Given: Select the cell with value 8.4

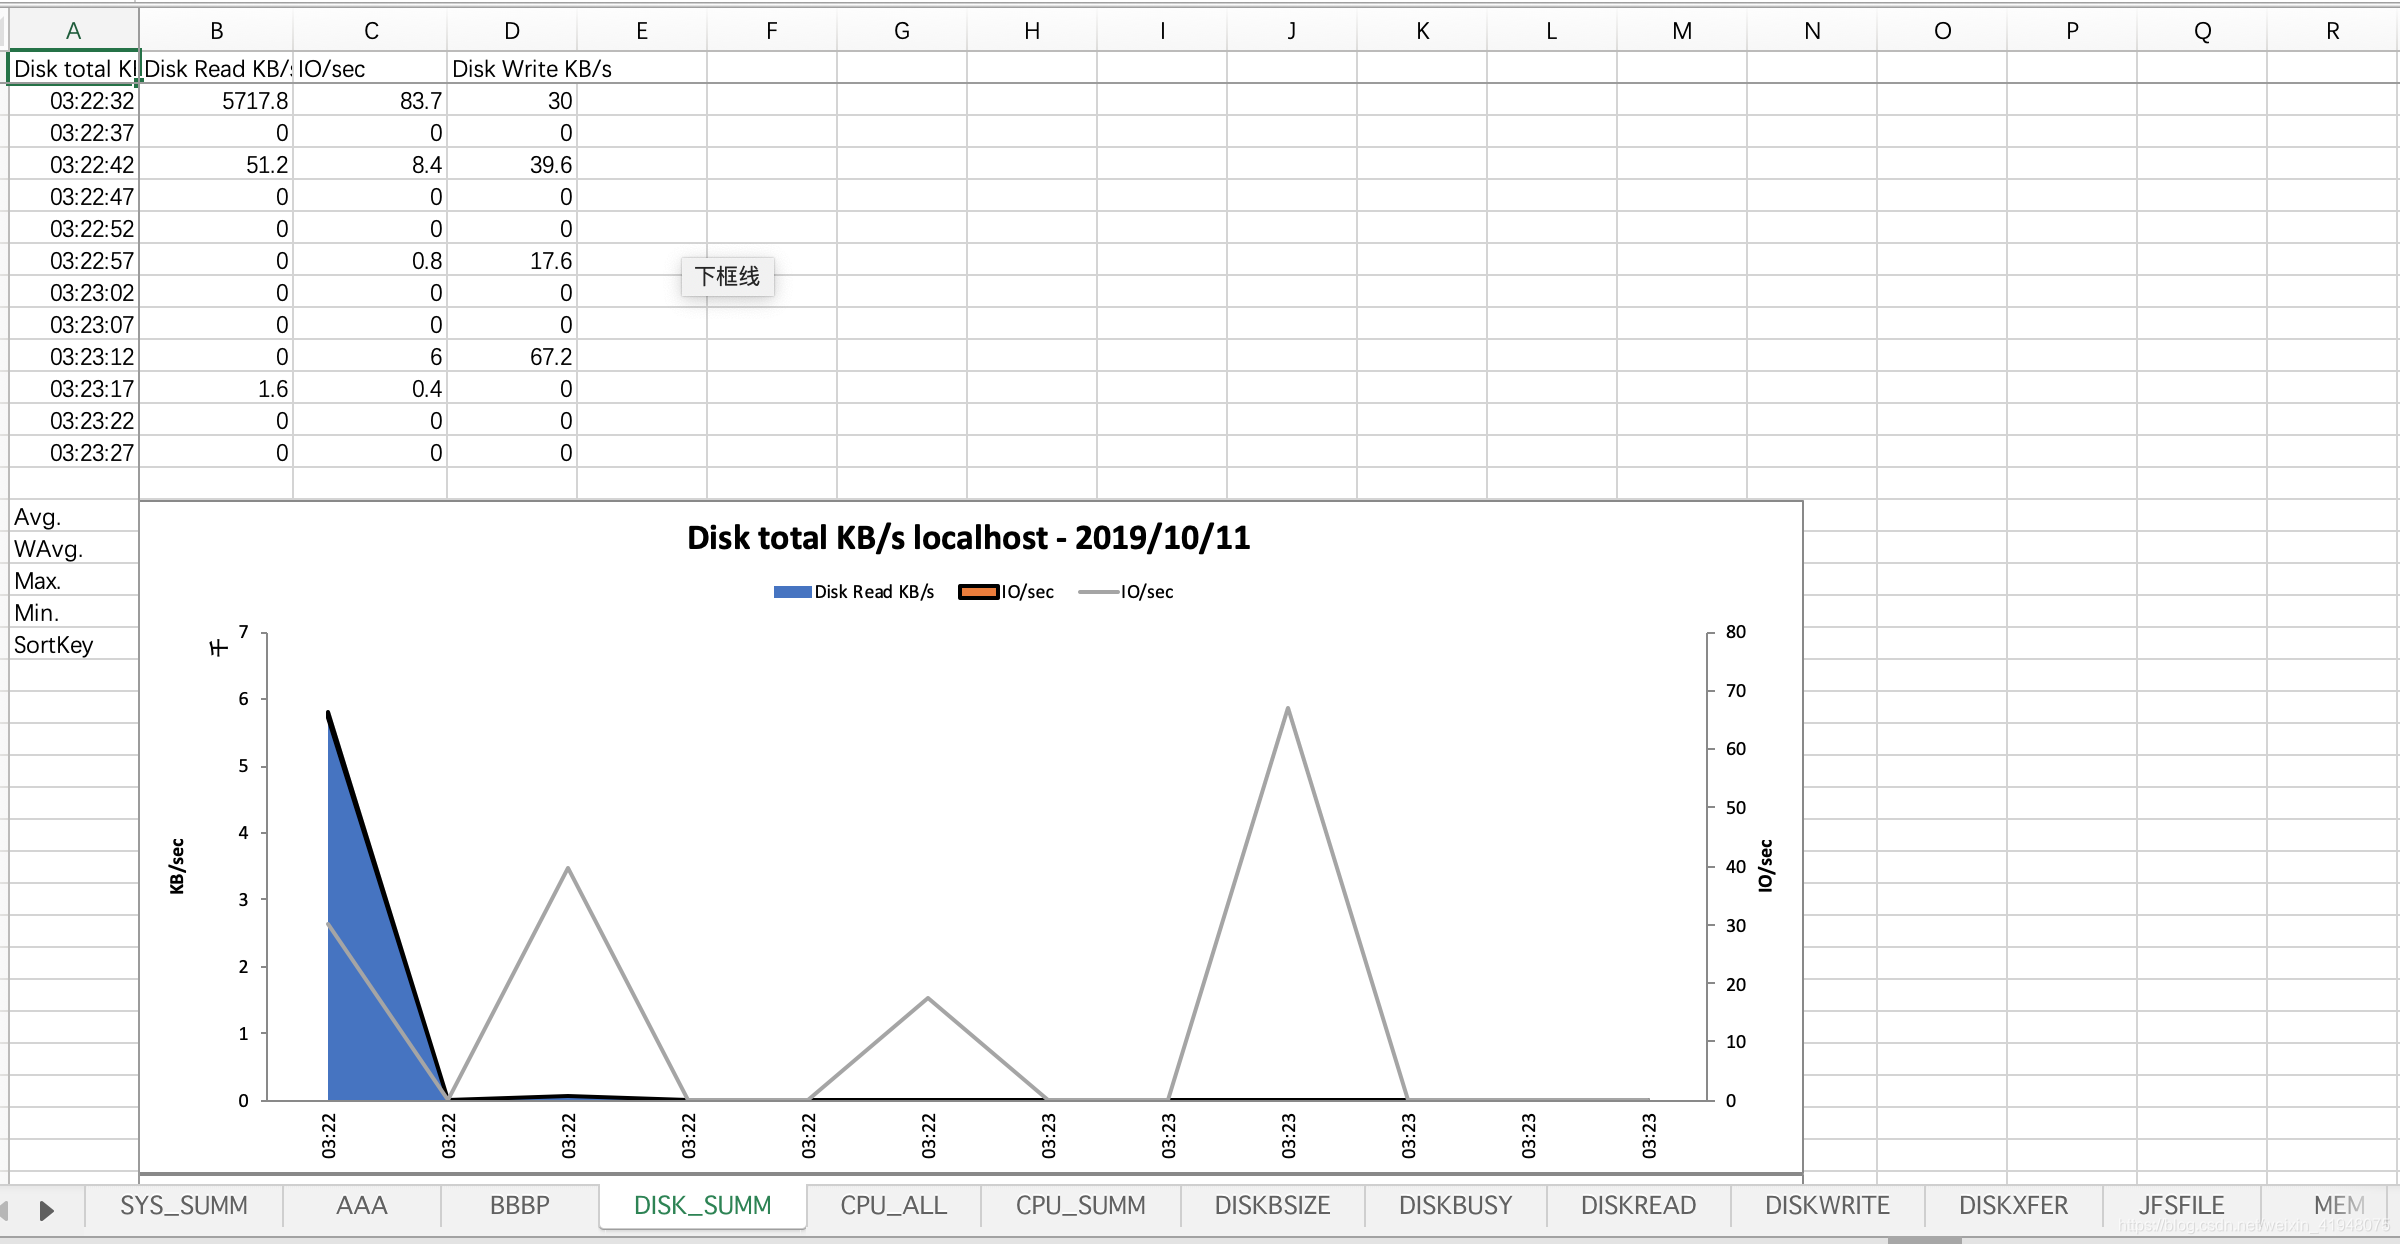Looking at the screenshot, I should (x=370, y=164).
